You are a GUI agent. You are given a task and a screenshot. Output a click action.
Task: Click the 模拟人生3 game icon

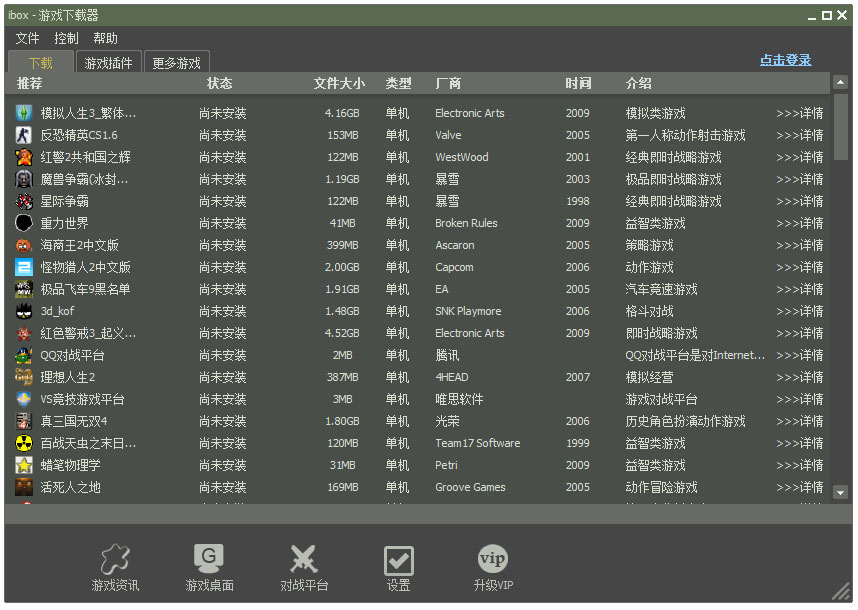click(x=24, y=113)
